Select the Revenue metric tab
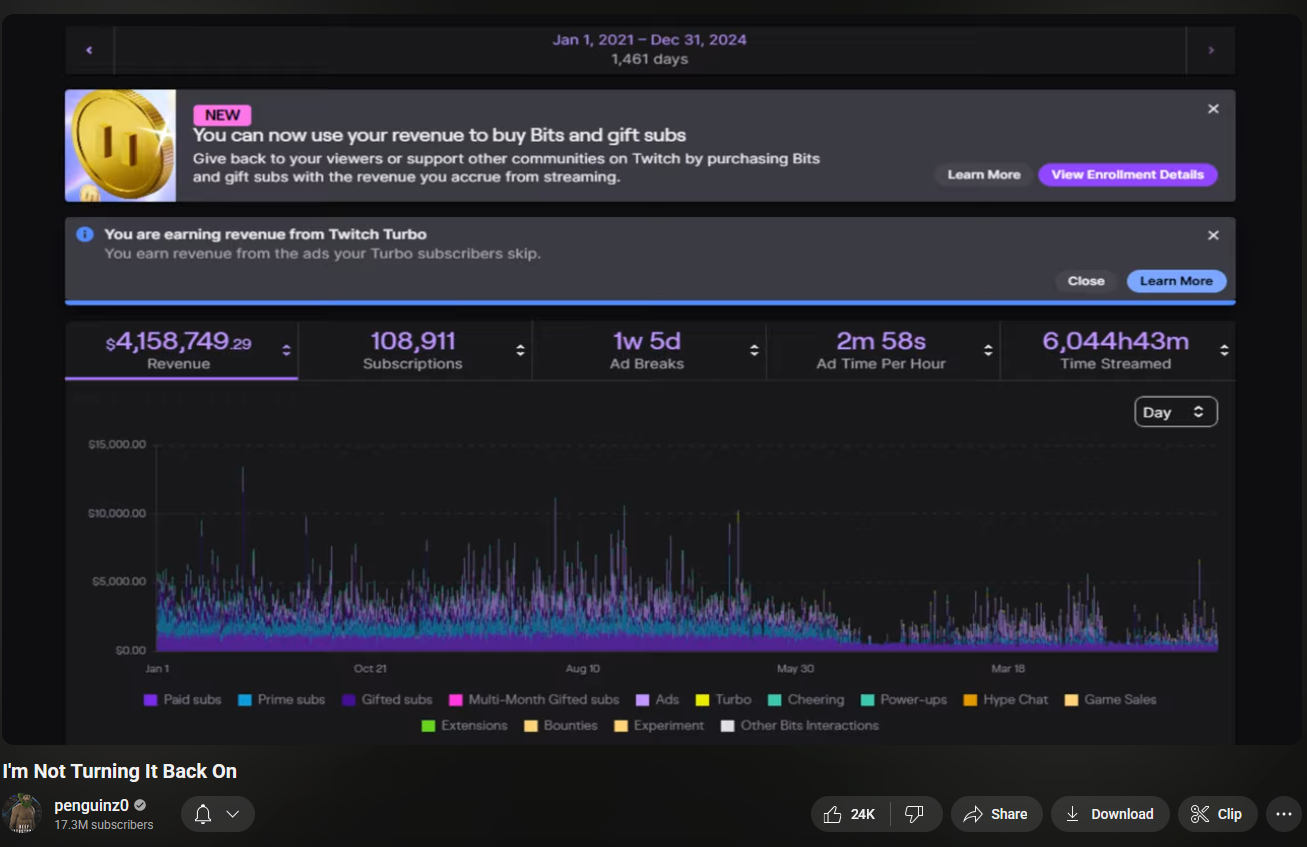Image resolution: width=1307 pixels, height=847 pixels. [x=180, y=350]
